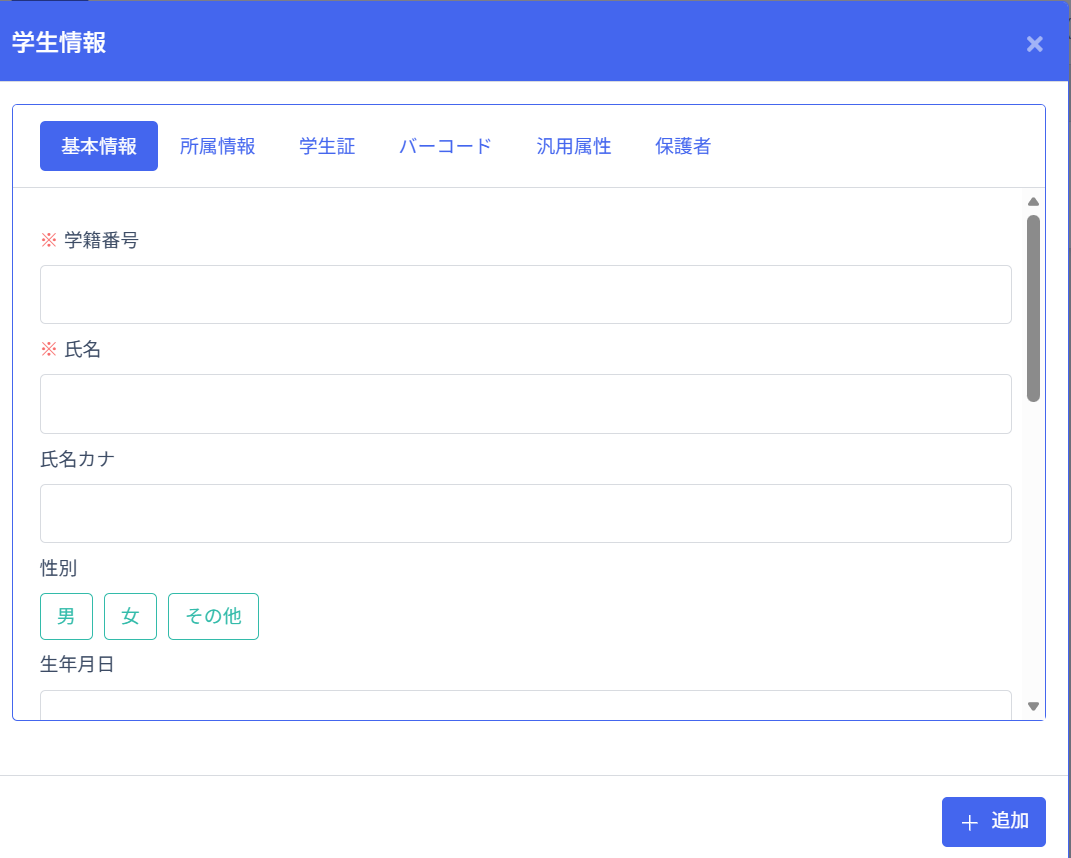Close the 学生情報 dialog

point(1034,44)
